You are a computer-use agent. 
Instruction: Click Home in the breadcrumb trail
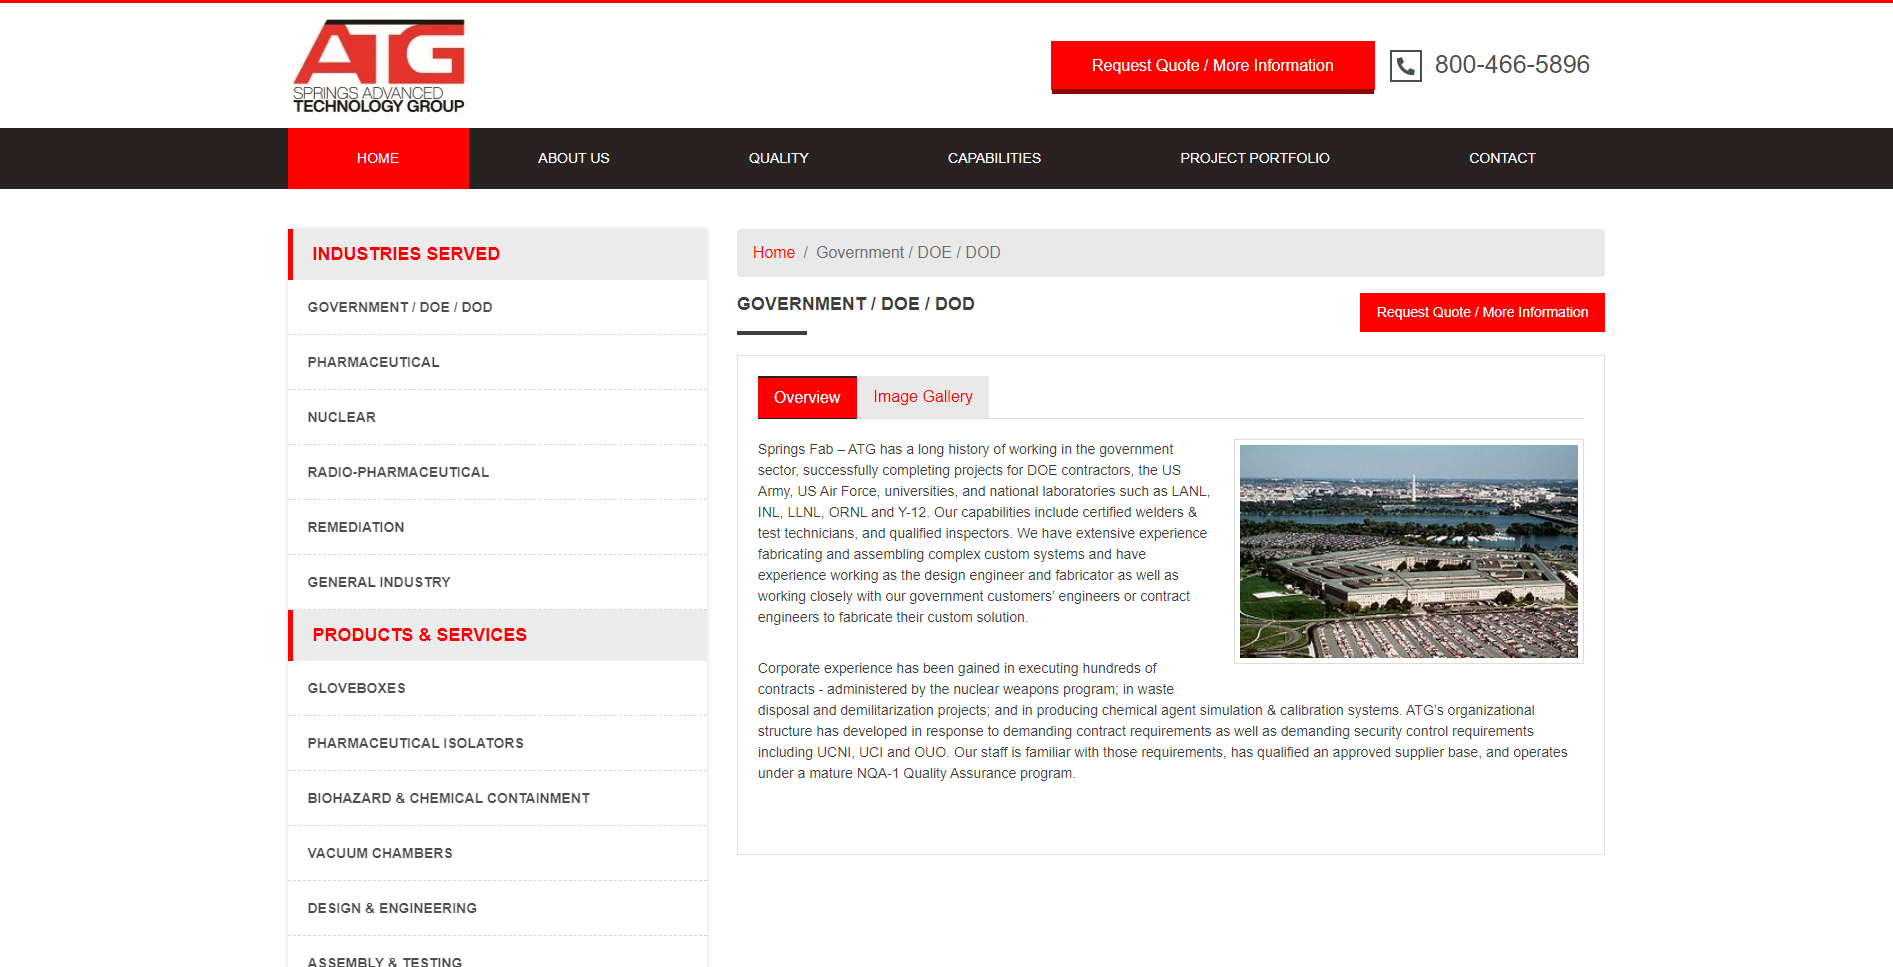(x=773, y=252)
